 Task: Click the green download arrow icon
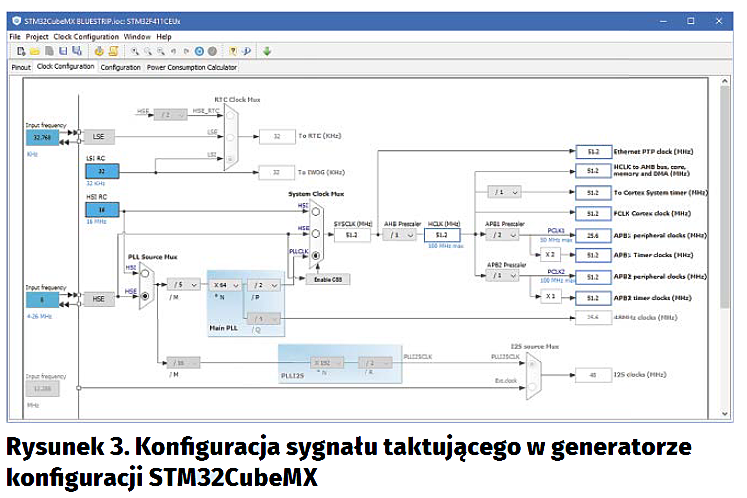tap(267, 51)
